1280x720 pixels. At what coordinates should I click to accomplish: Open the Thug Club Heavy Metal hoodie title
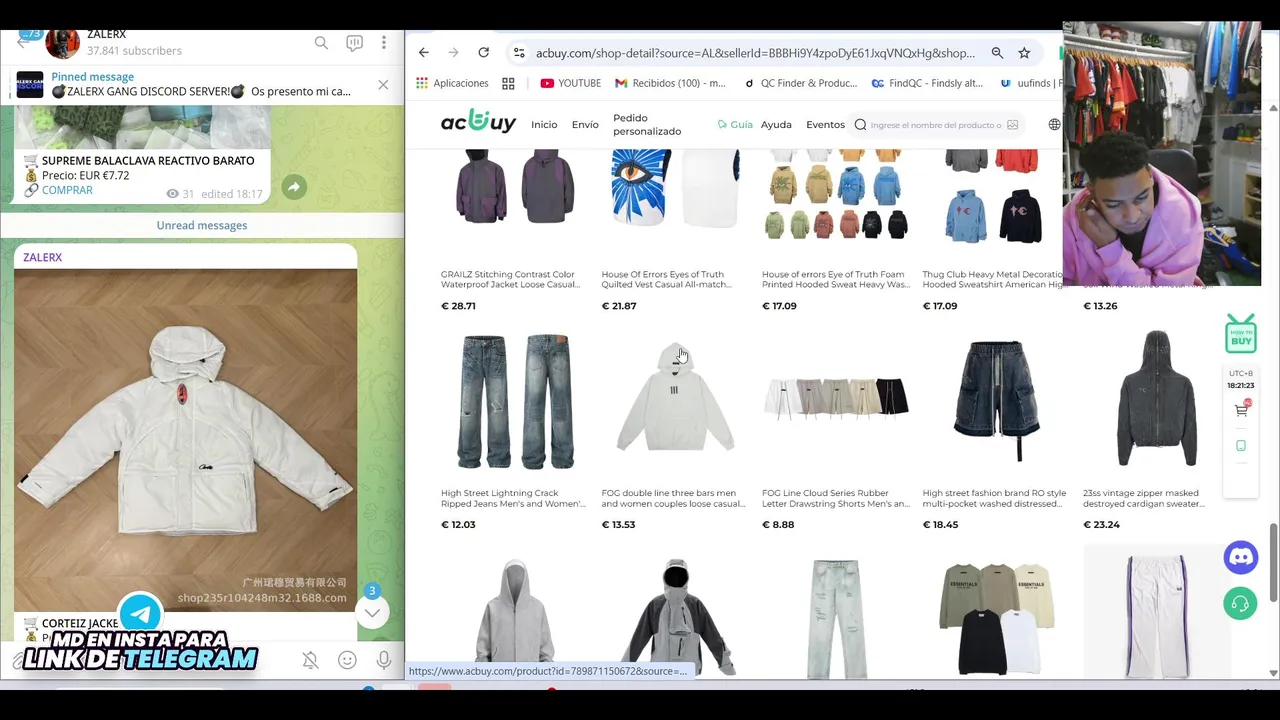pos(993,279)
